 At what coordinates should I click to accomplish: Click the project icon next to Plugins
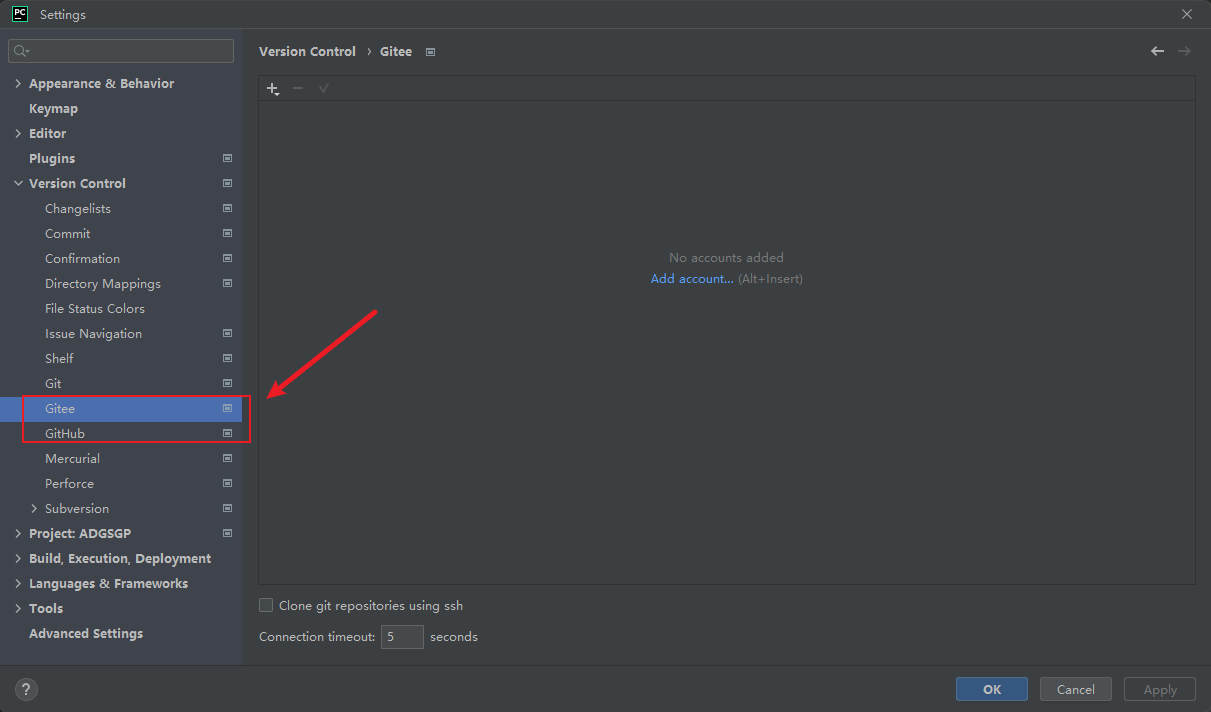(x=227, y=158)
